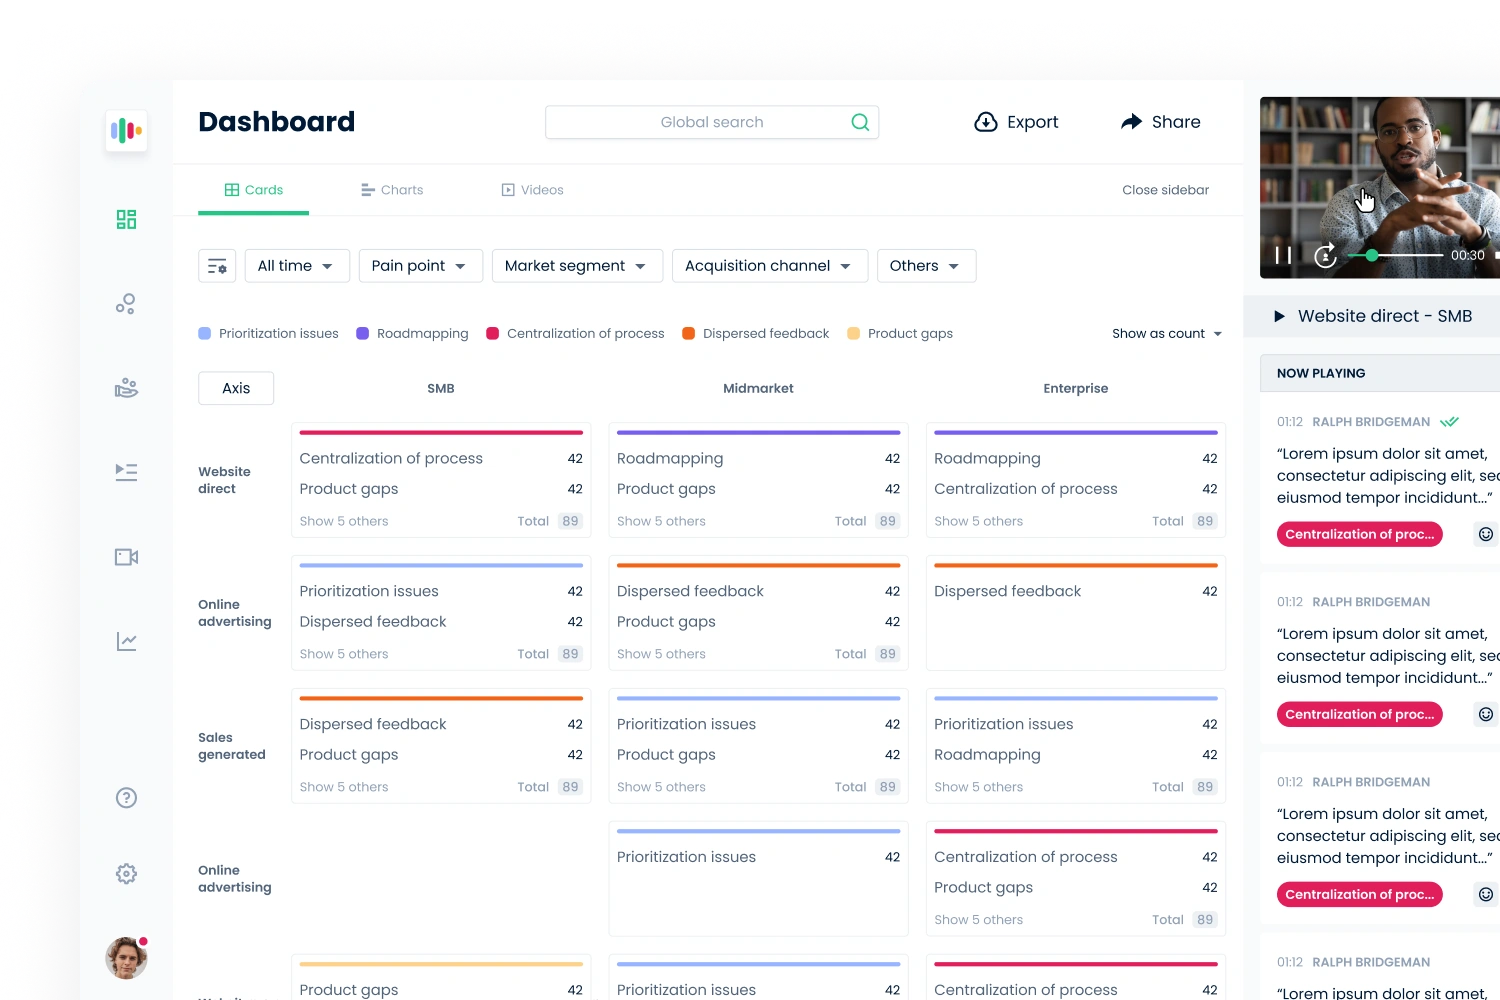This screenshot has width=1500, height=1000.
Task: Toggle Roadmapping legend item
Action: tap(412, 334)
